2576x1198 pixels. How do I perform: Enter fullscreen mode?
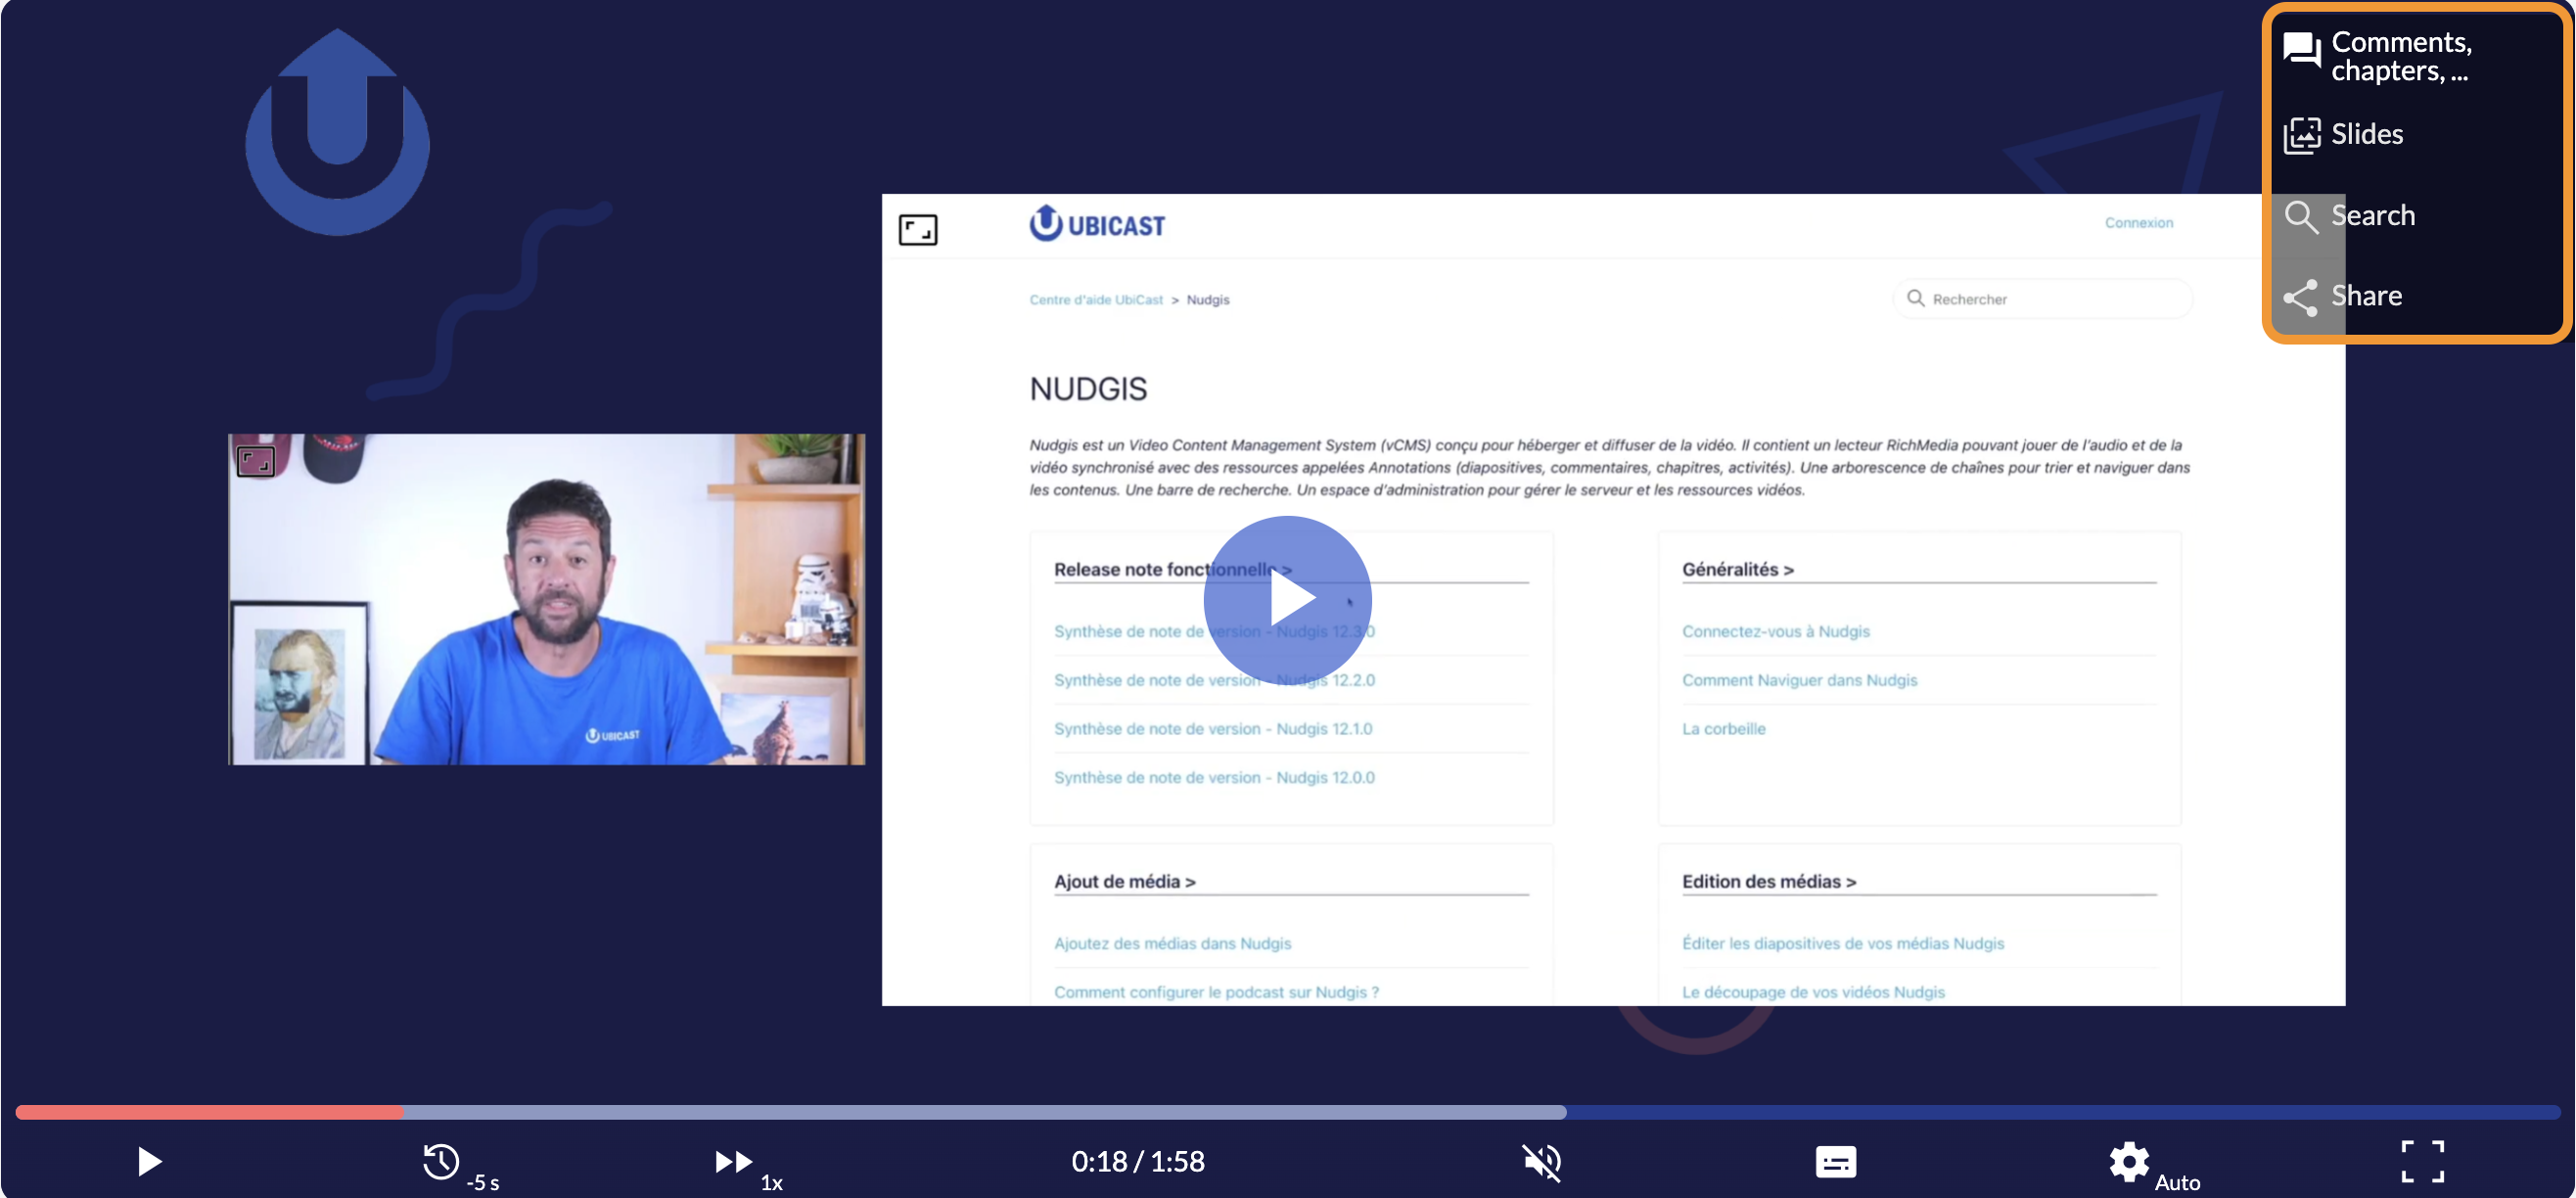[x=2422, y=1161]
